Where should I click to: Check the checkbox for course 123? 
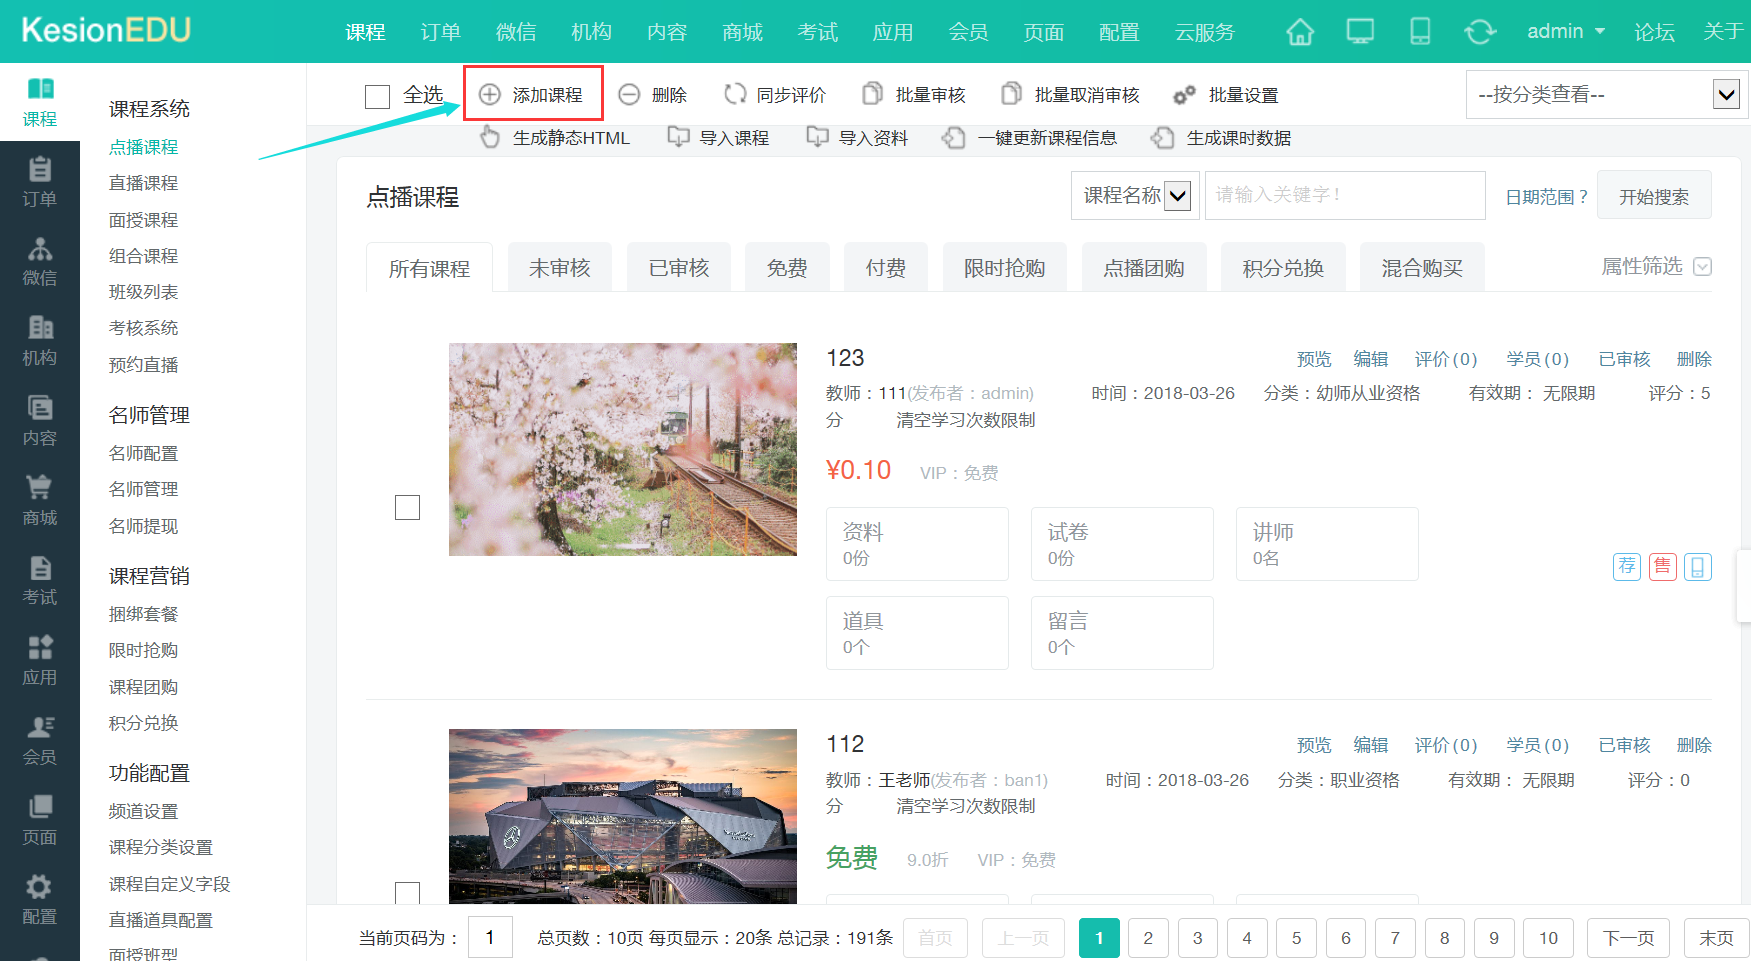(407, 508)
